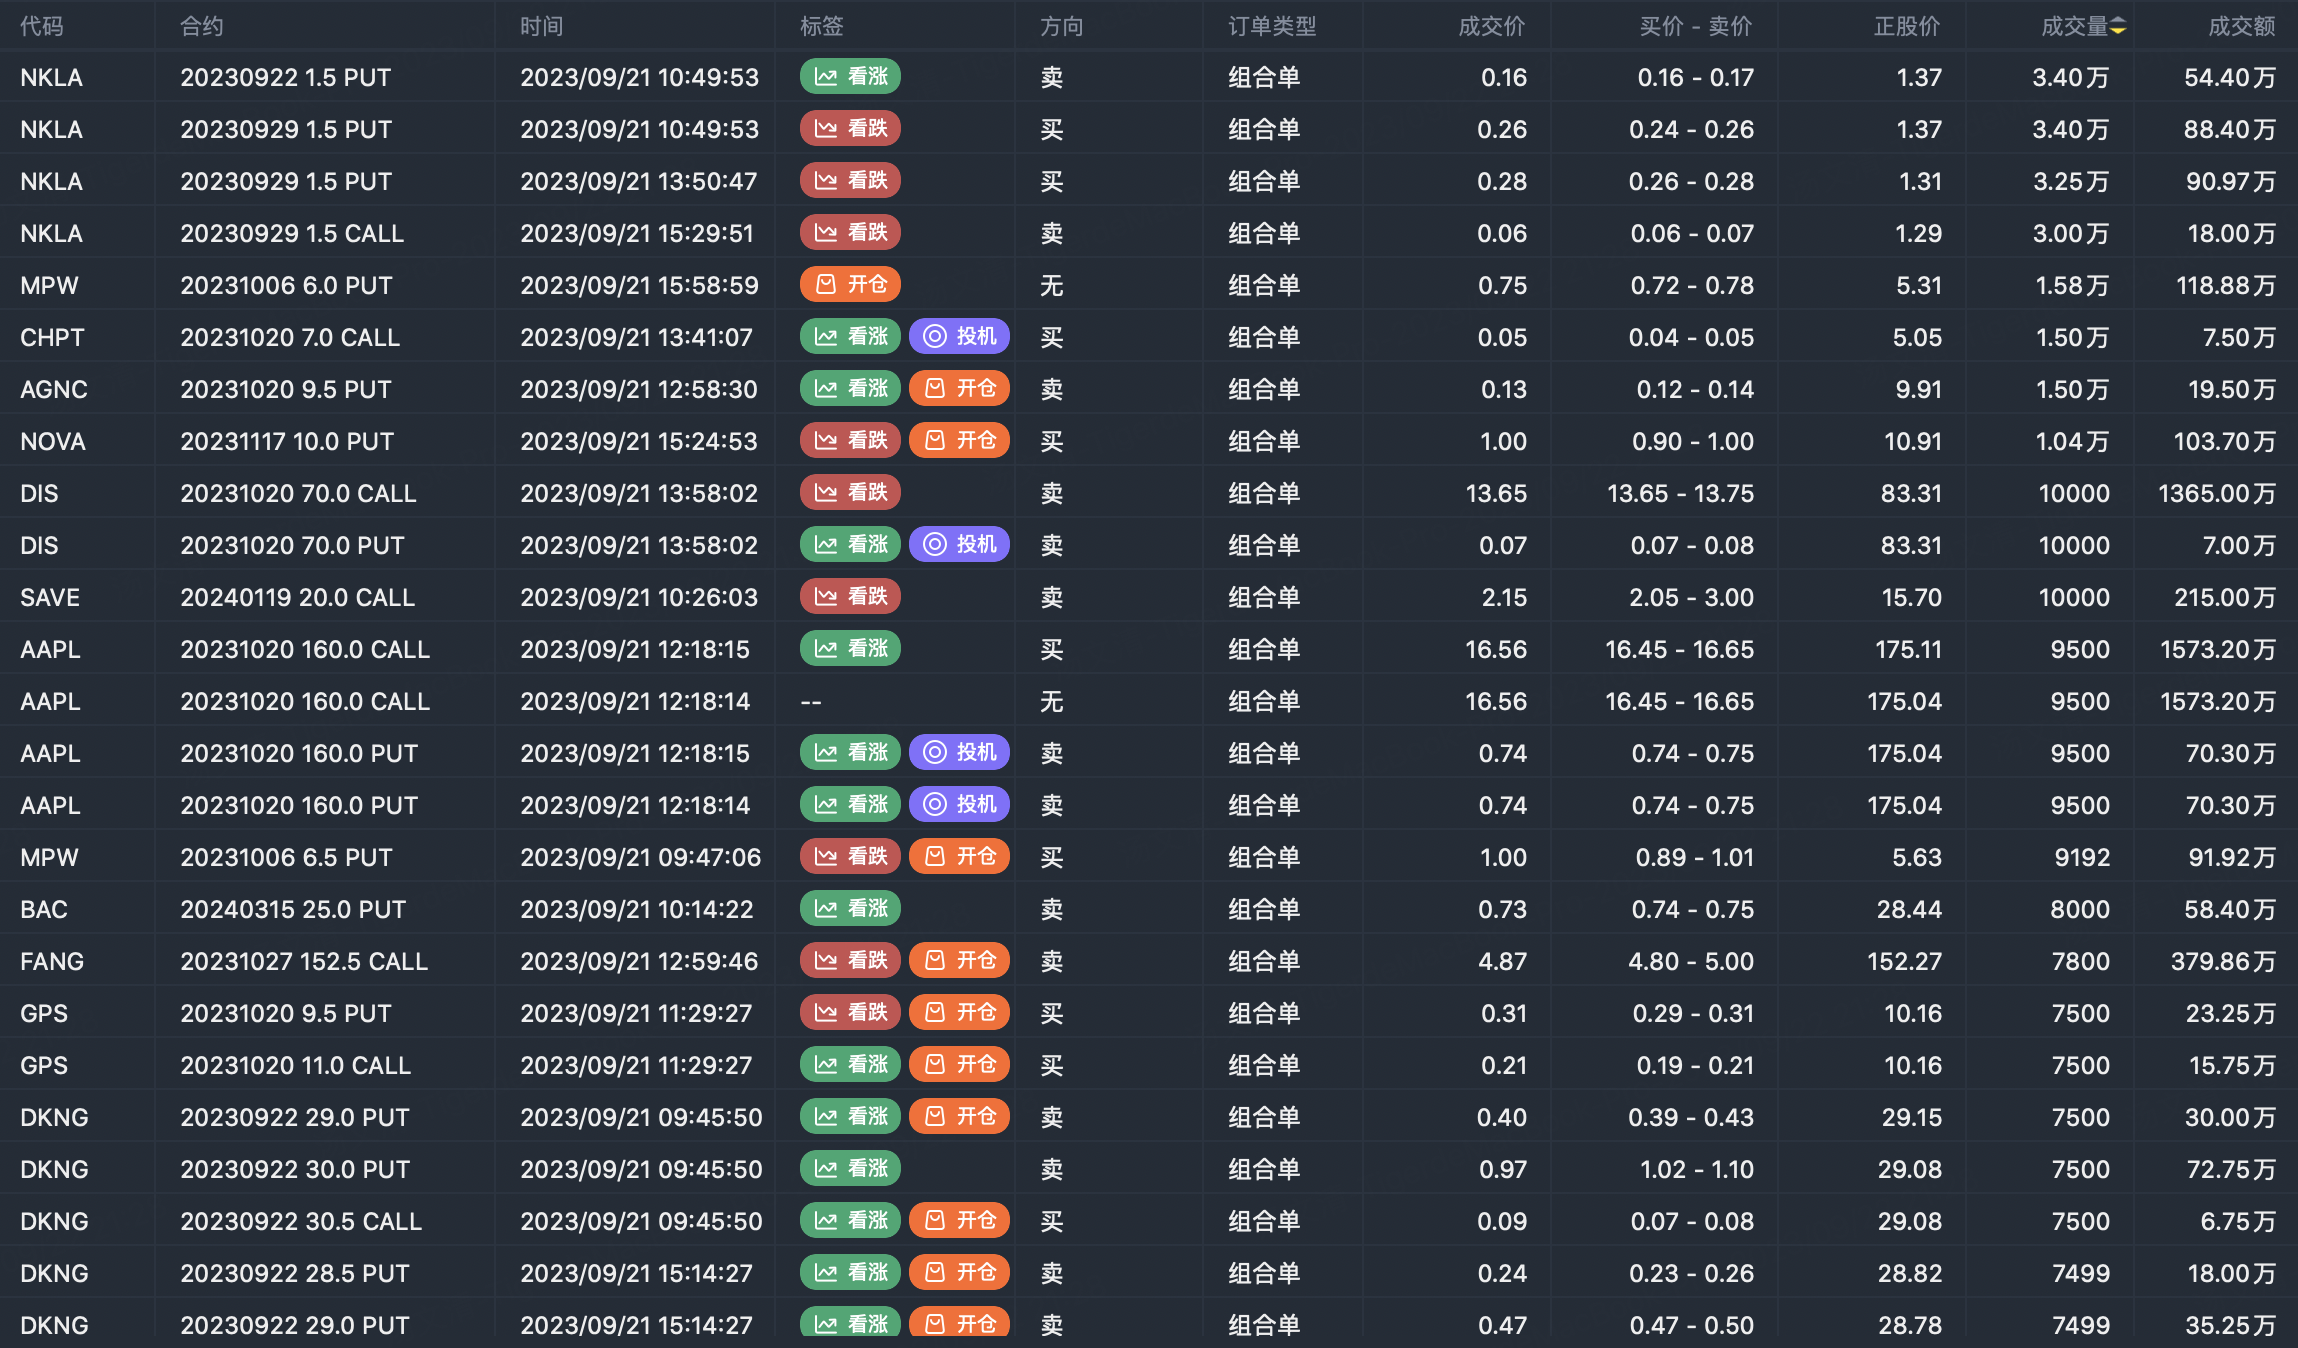2298x1348 pixels.
Task: Select the SAVE ticker cell
Action: point(50,597)
